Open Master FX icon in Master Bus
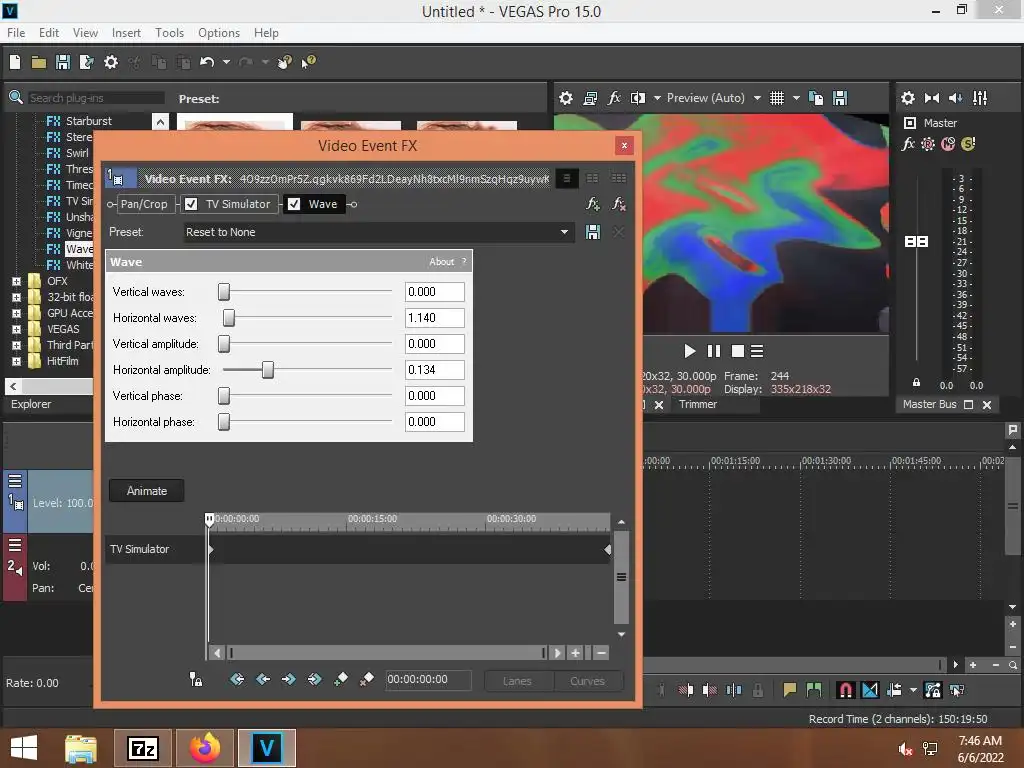The height and width of the screenshot is (768, 1024). (908, 144)
